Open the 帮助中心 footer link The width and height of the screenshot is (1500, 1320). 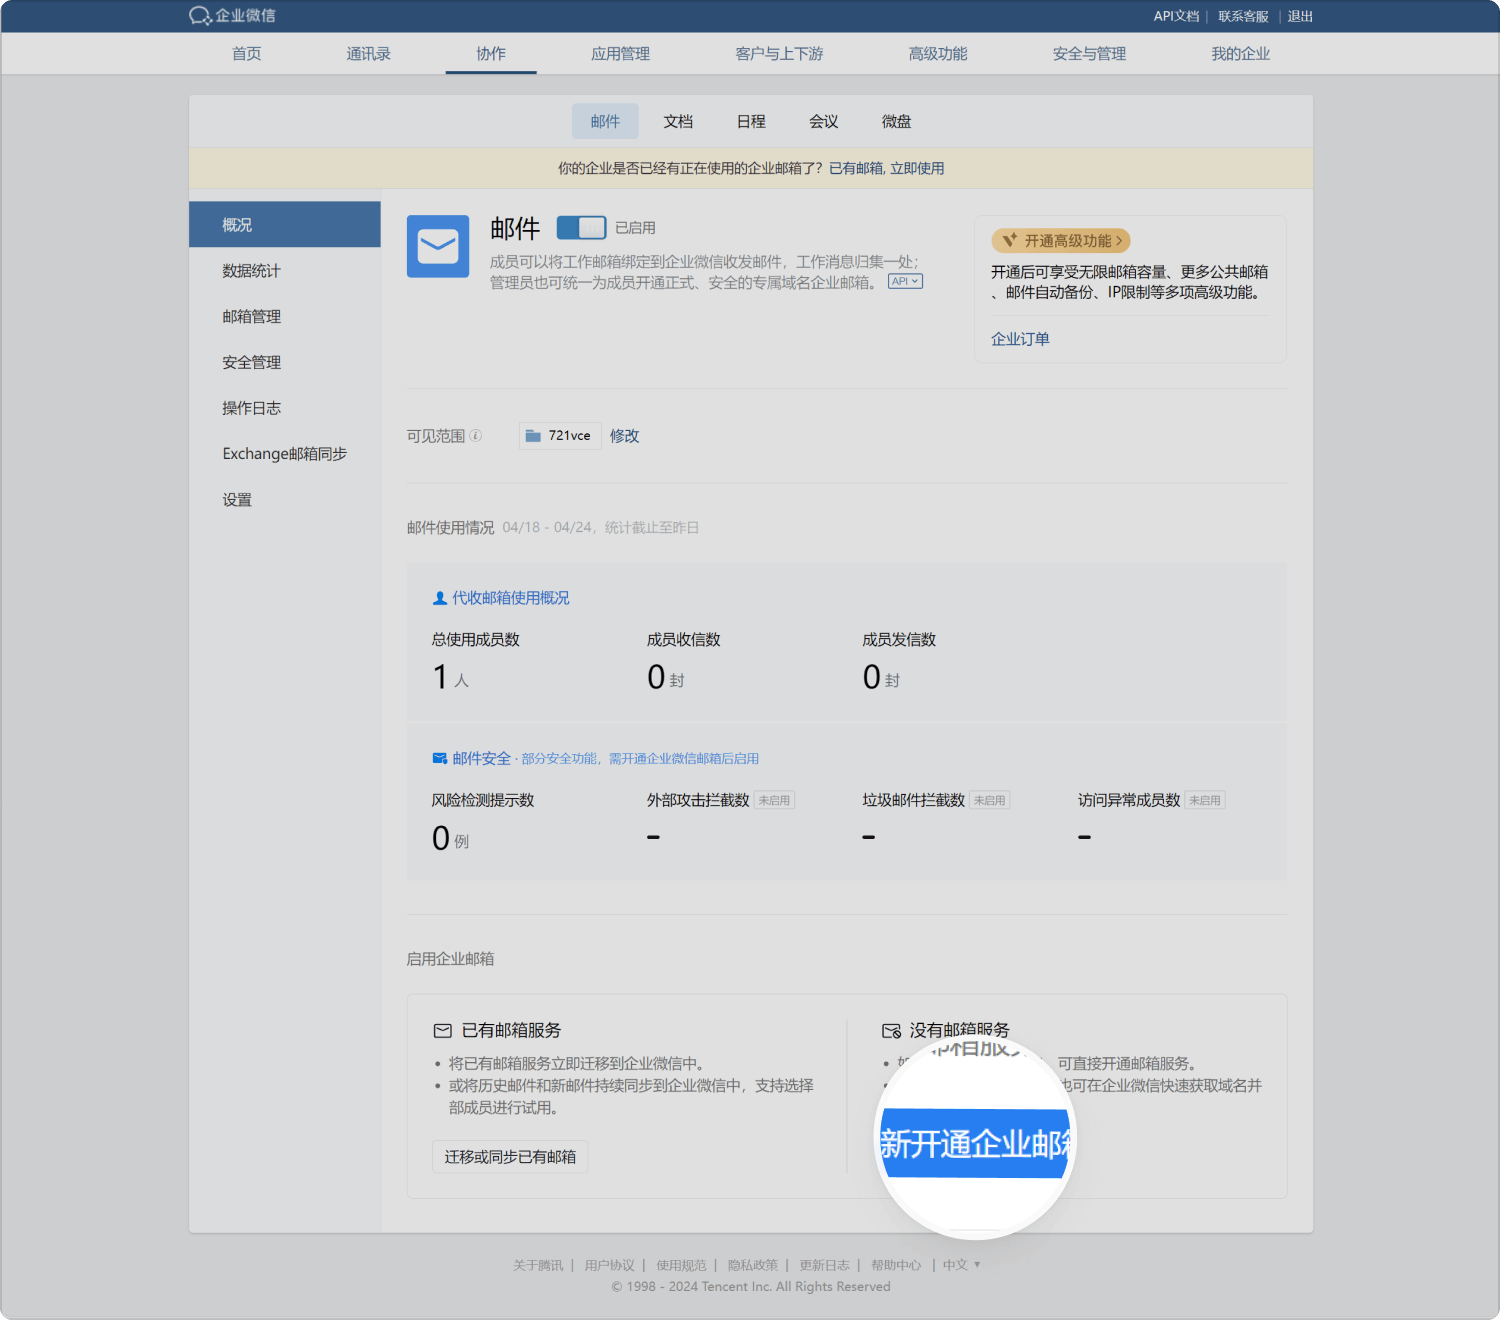coord(896,1265)
